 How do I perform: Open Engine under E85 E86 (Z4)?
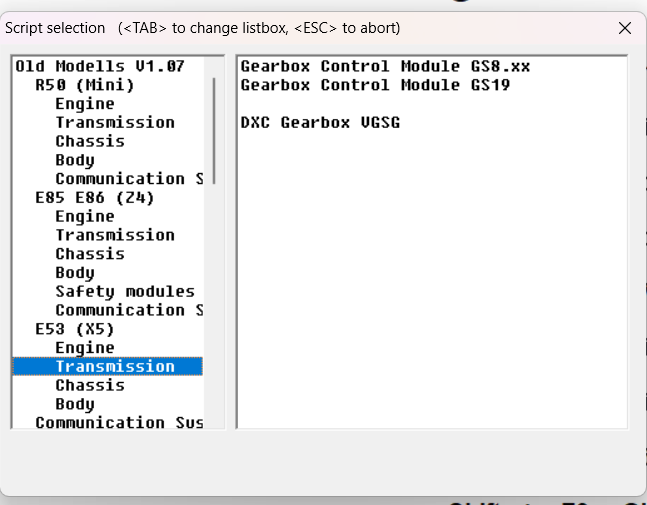pyautogui.click(x=85, y=216)
